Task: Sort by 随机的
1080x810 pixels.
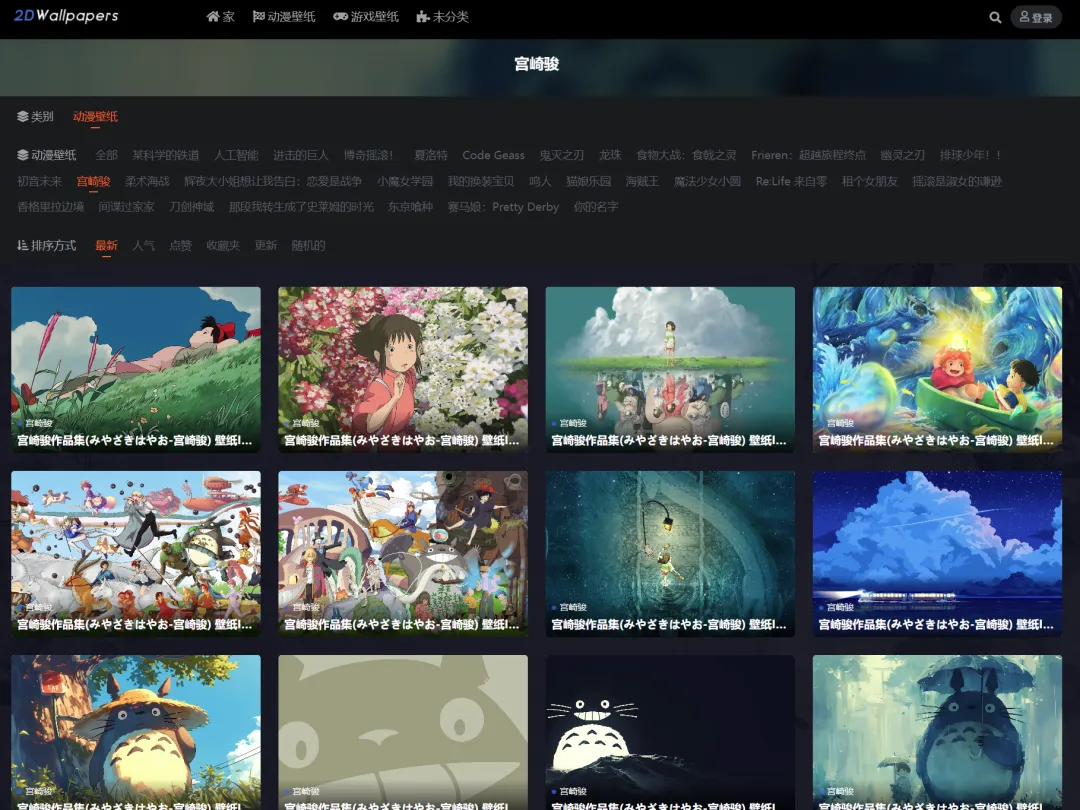Action: (308, 245)
